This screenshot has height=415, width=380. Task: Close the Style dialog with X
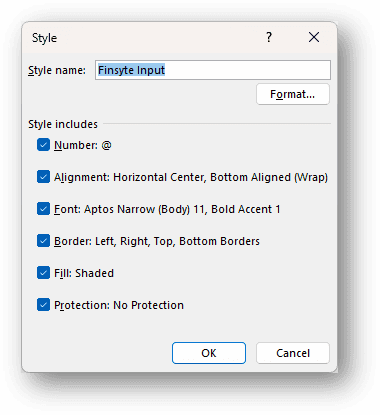(x=314, y=37)
